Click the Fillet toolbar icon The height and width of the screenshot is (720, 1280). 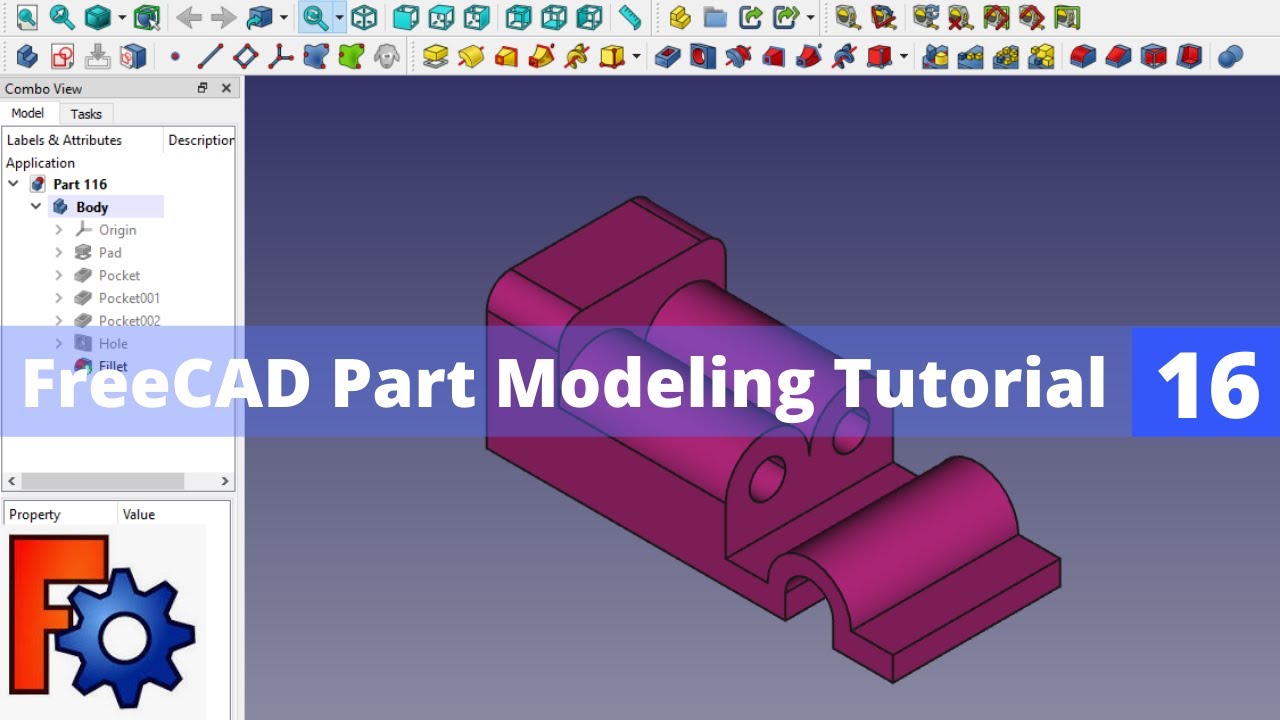(1083, 56)
